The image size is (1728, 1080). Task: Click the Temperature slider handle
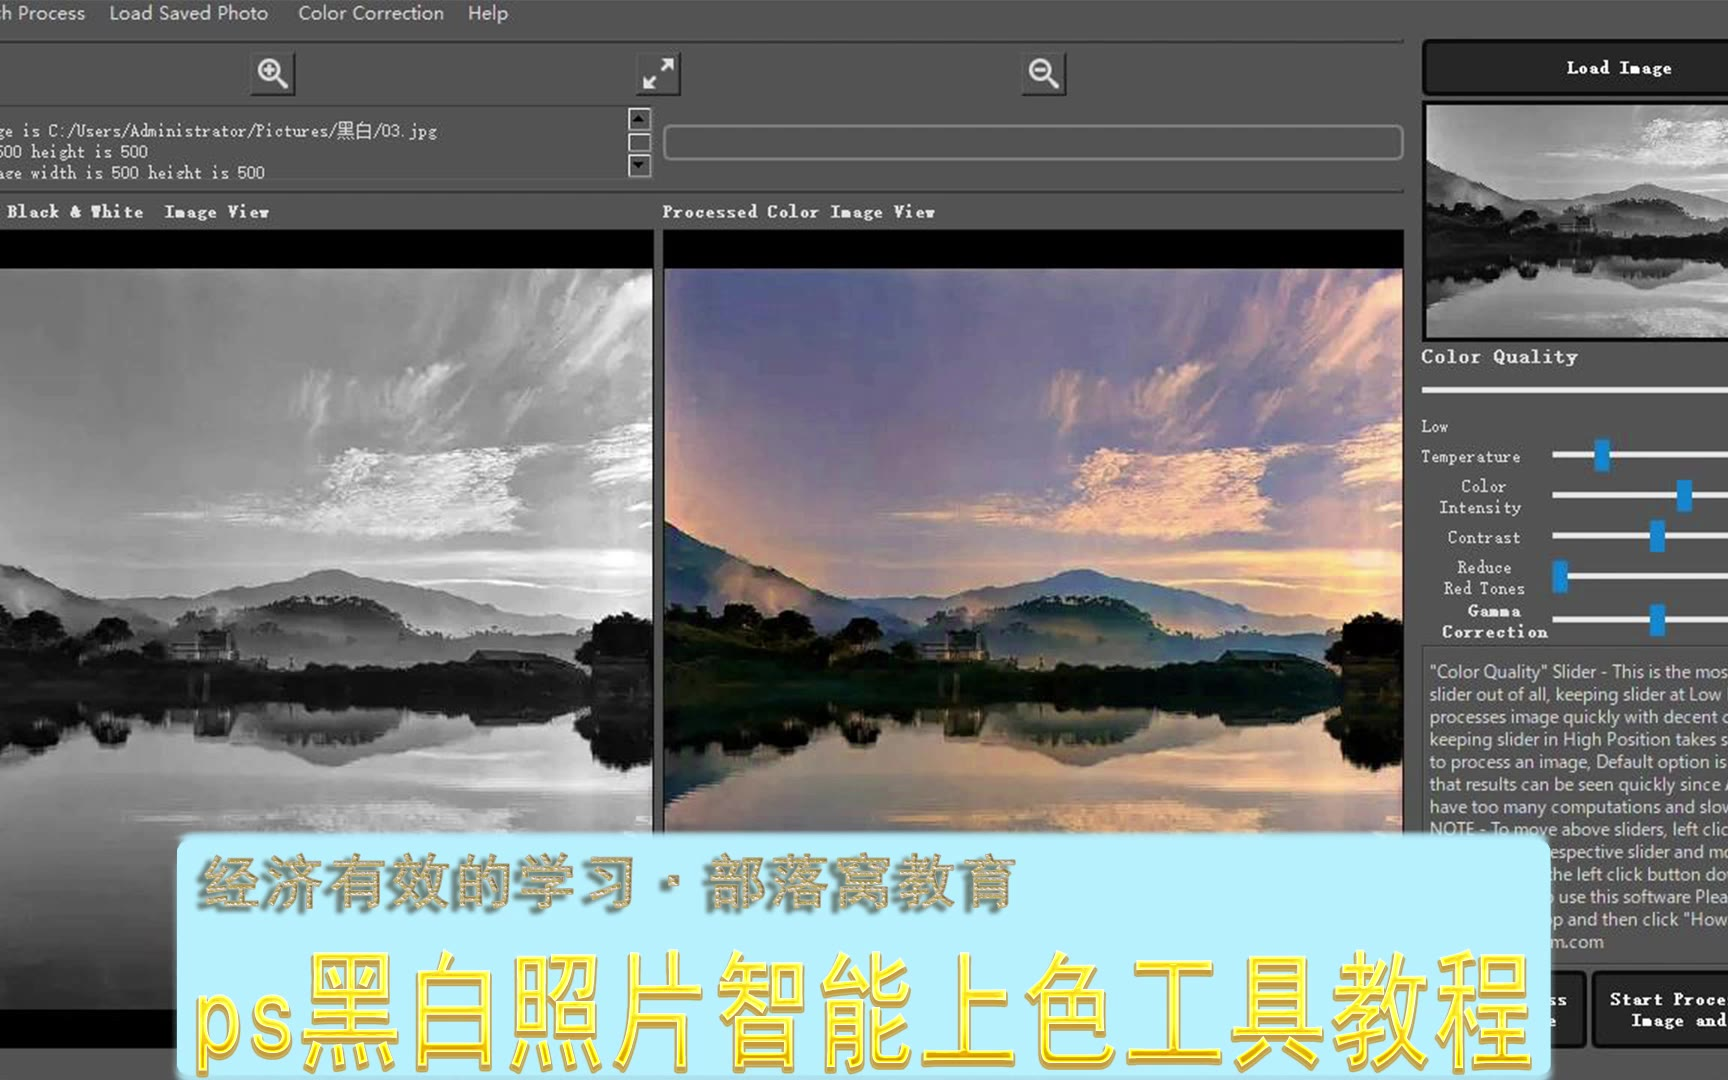(x=1602, y=455)
